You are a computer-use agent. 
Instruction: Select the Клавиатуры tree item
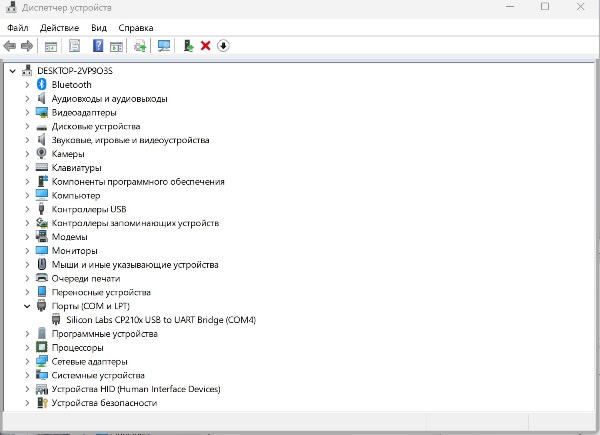pos(76,168)
